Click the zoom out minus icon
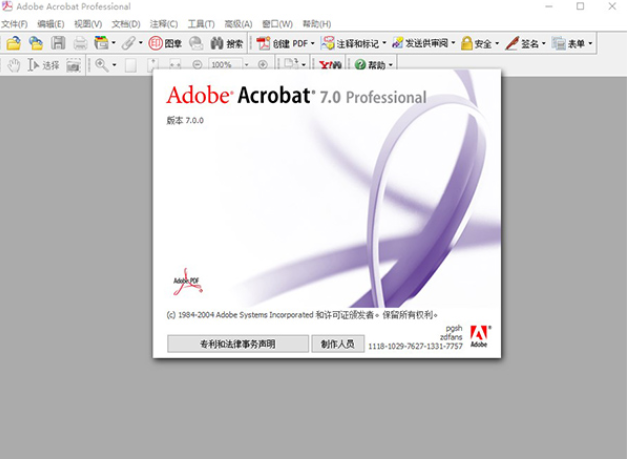Viewport: 629px width, 459px height. click(197, 65)
